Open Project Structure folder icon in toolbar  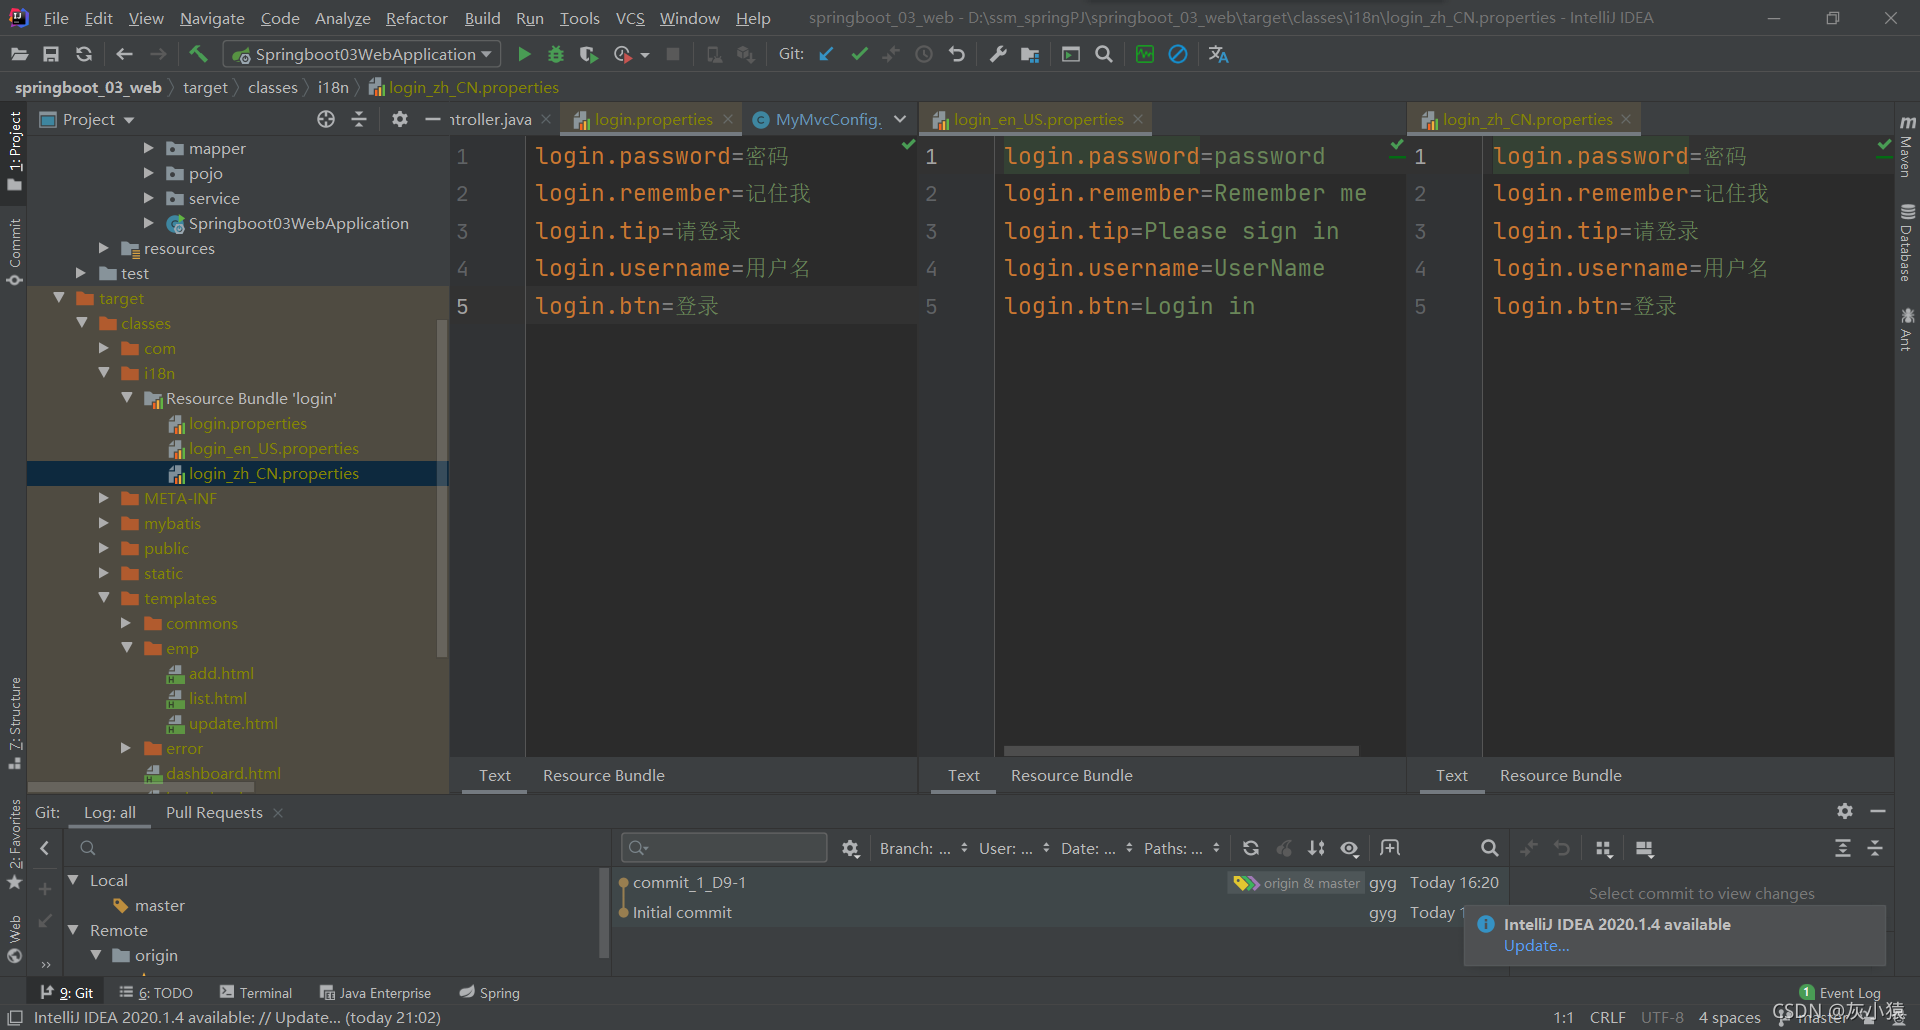(1030, 54)
